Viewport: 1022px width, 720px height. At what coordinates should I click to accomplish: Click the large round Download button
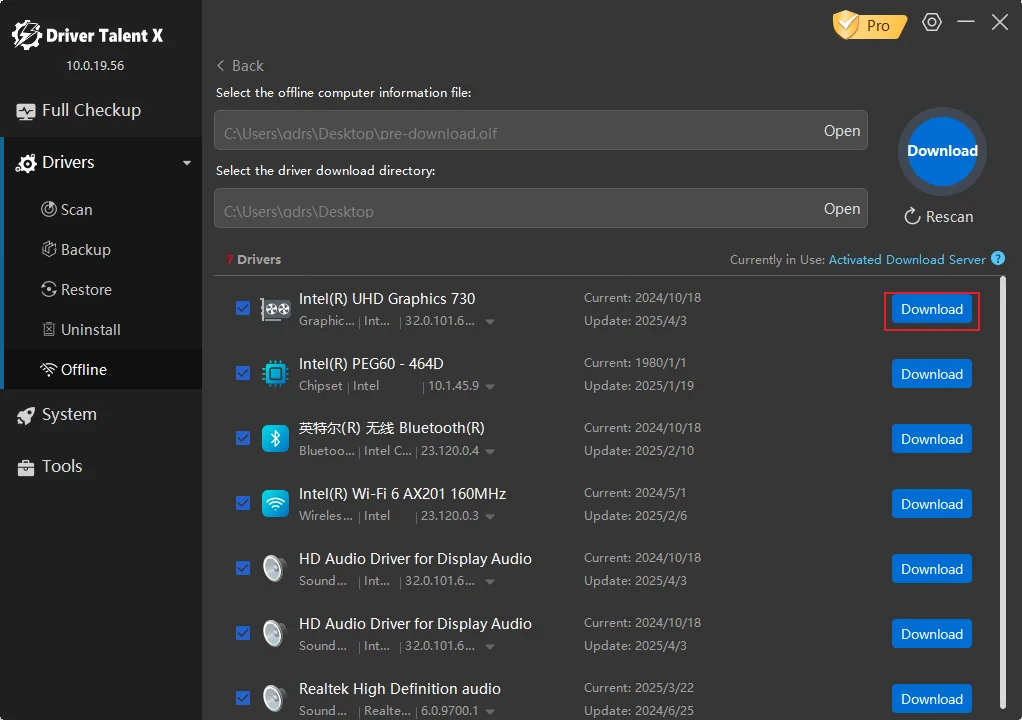click(x=942, y=151)
